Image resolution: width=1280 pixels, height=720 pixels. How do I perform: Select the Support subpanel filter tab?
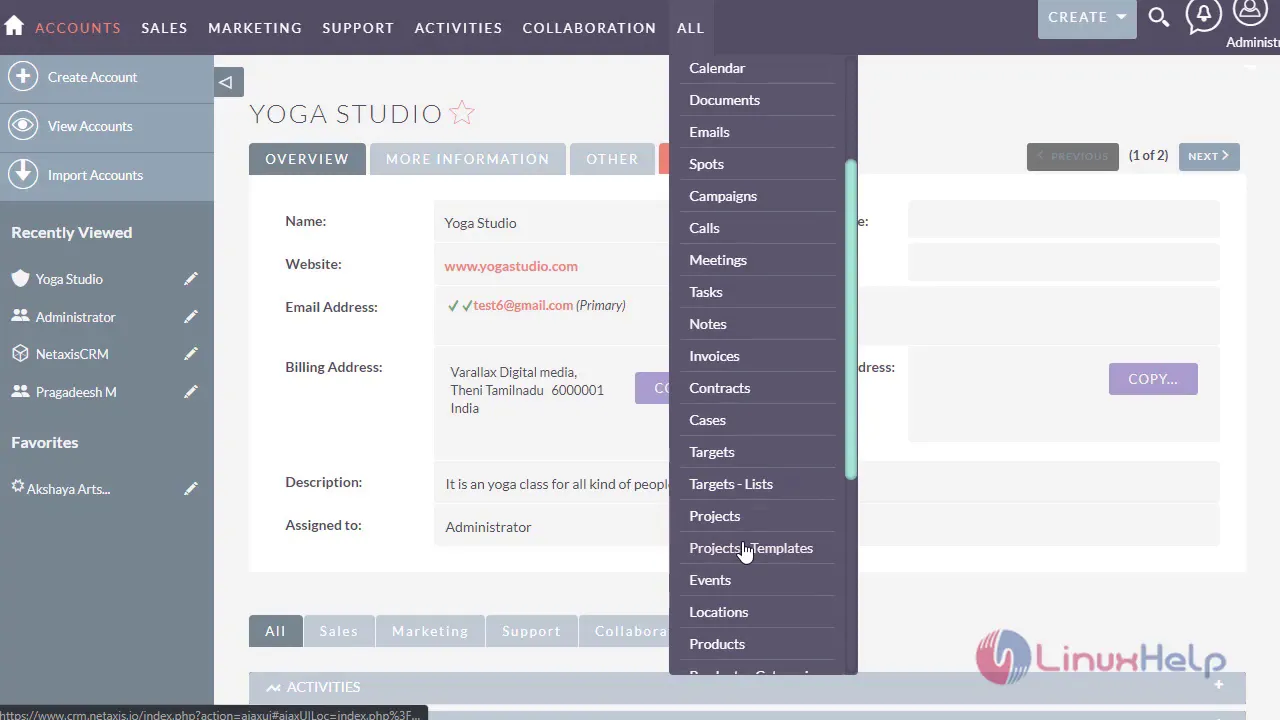[531, 631]
